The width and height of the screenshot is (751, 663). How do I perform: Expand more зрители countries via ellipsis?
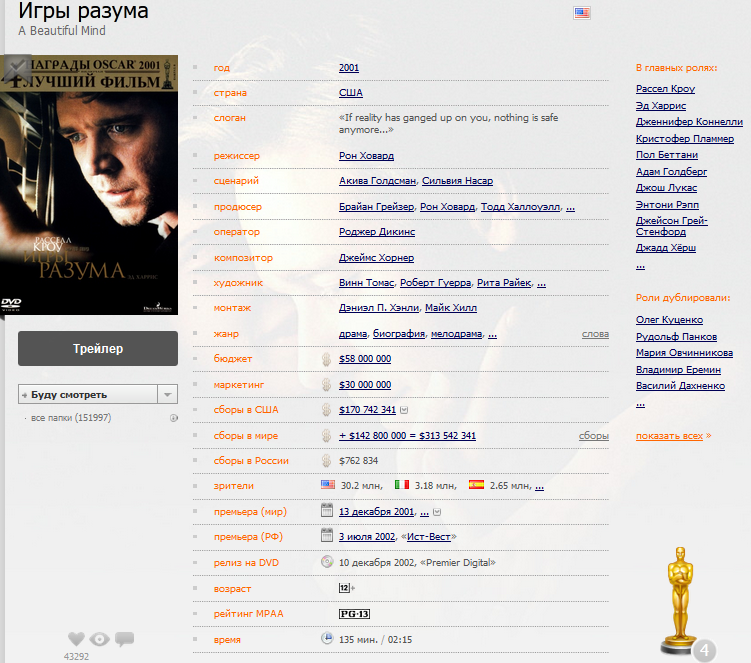539,486
